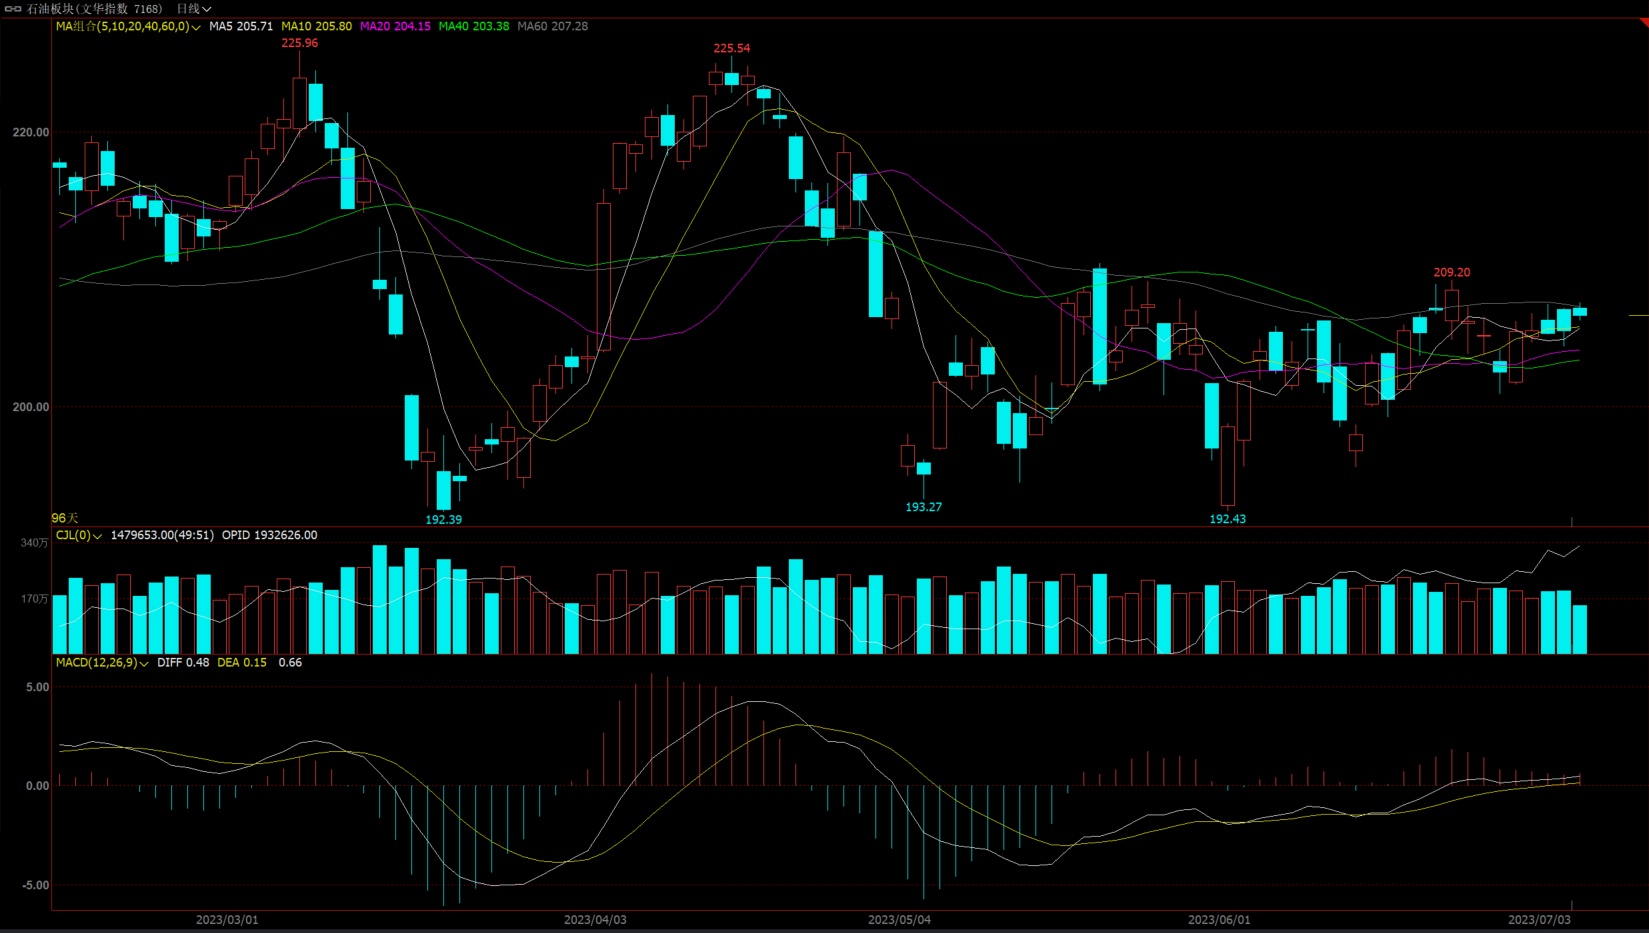Open the CJL(0) volume indicator dropdown
Viewport: 1649px width, 933px height.
click(79, 536)
